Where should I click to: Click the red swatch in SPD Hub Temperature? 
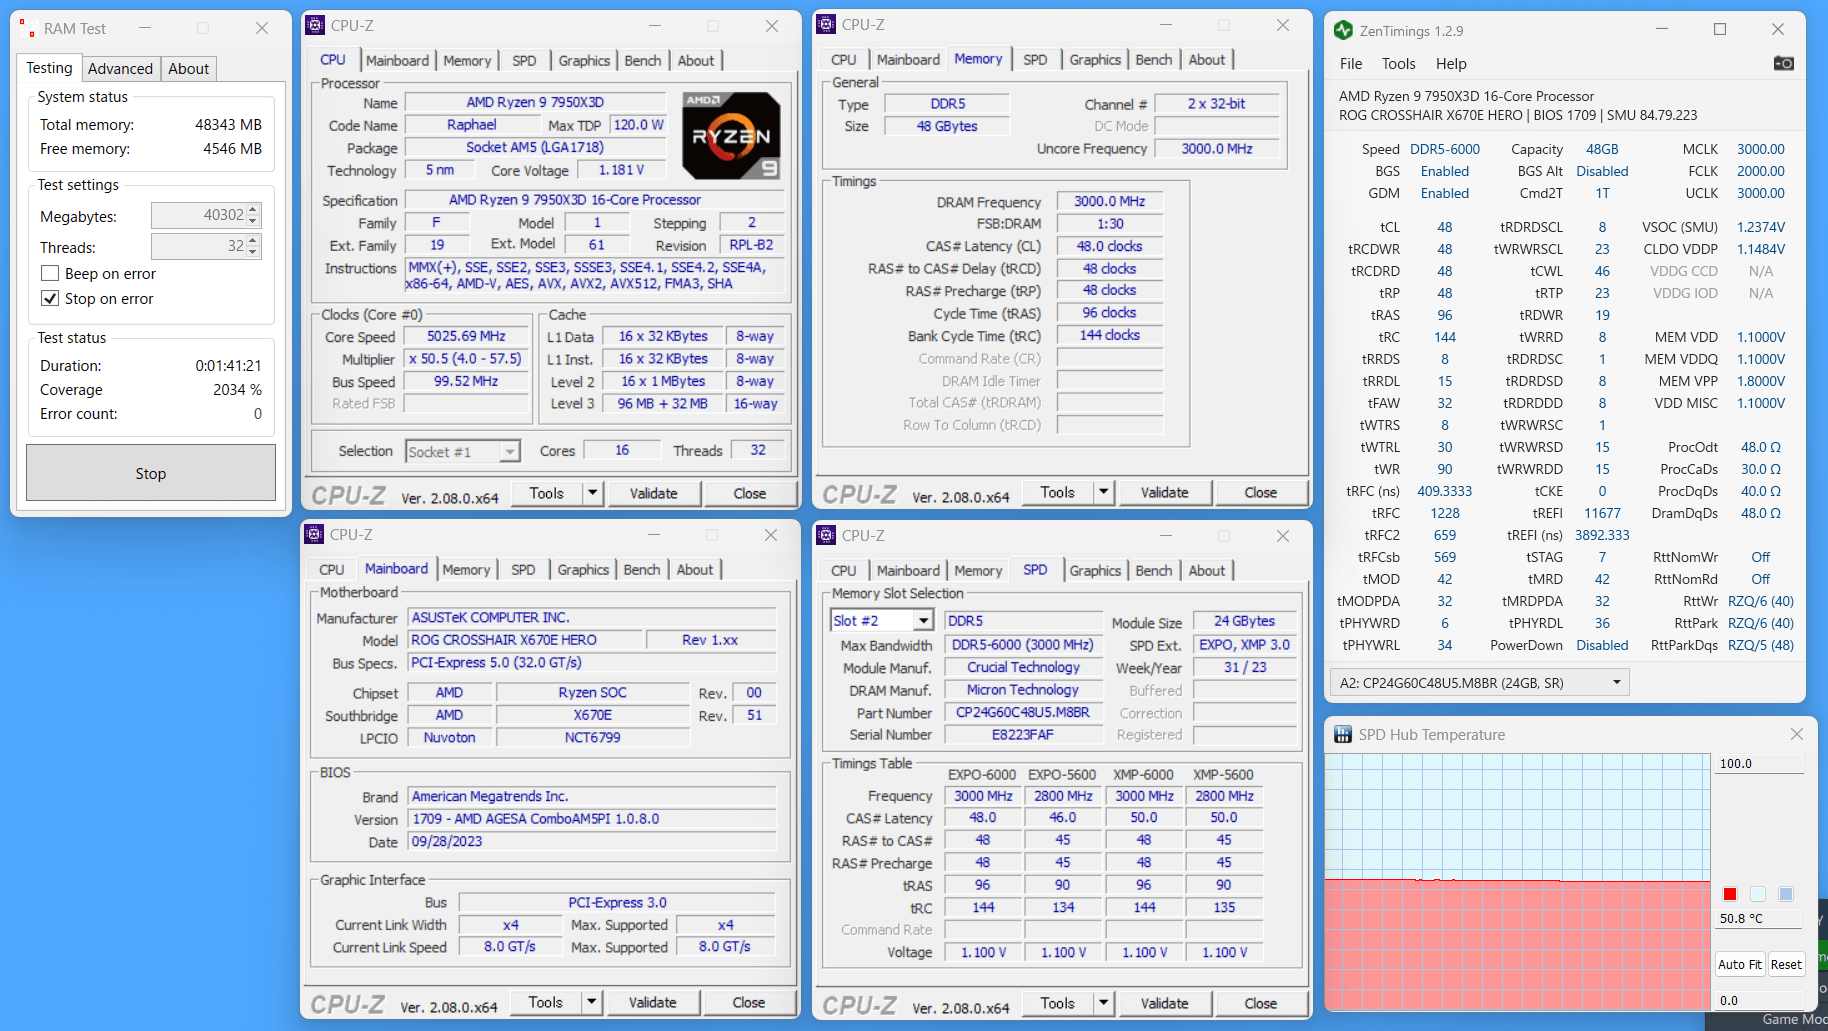(x=1730, y=894)
